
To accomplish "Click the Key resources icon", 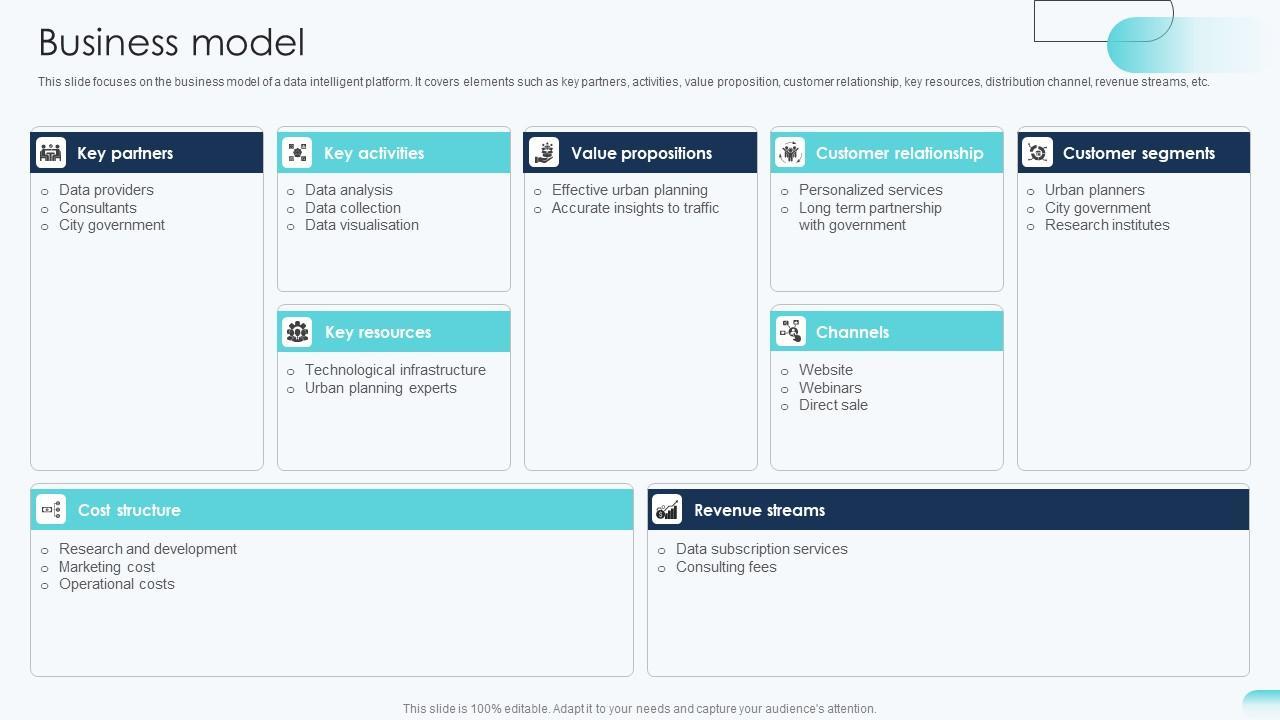I will 297,332.
